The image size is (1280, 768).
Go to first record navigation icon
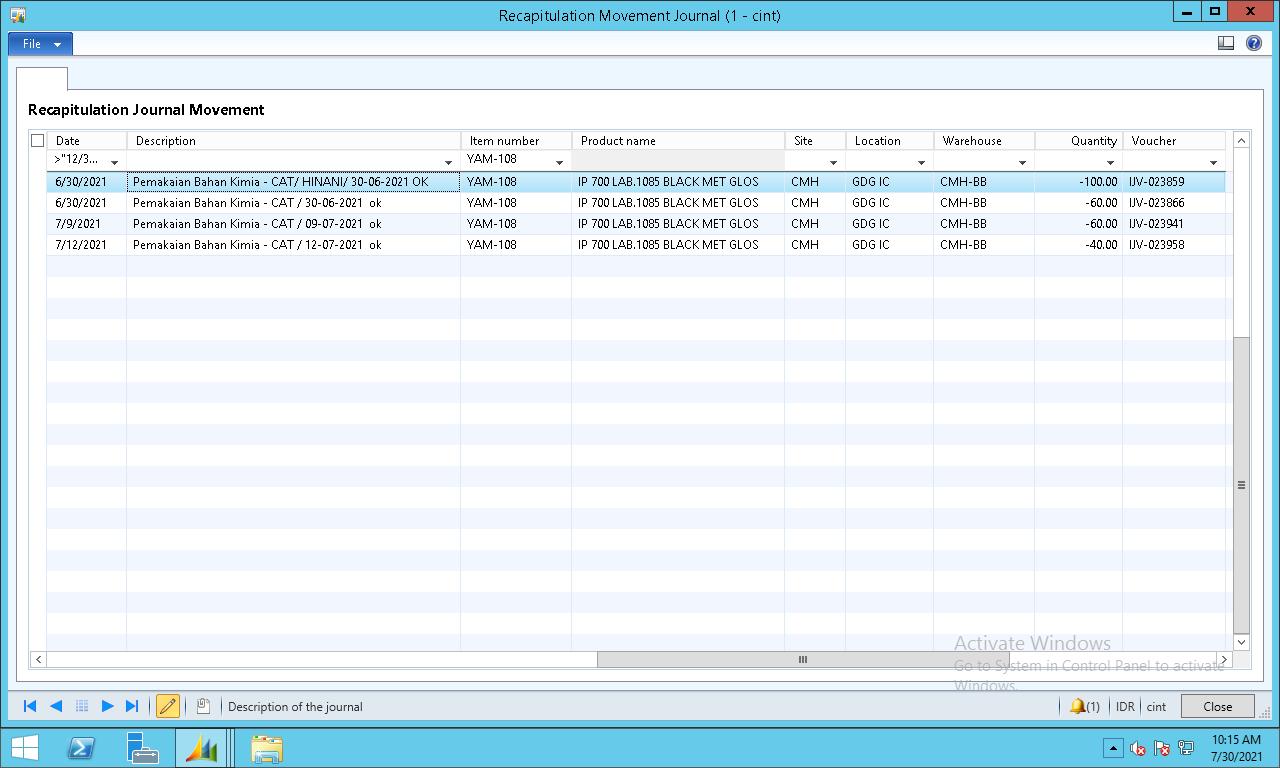coord(30,706)
